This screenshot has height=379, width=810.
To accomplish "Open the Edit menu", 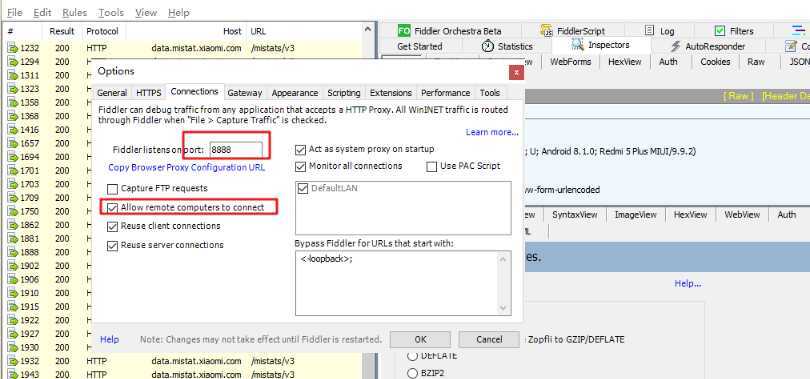I will click(x=42, y=12).
